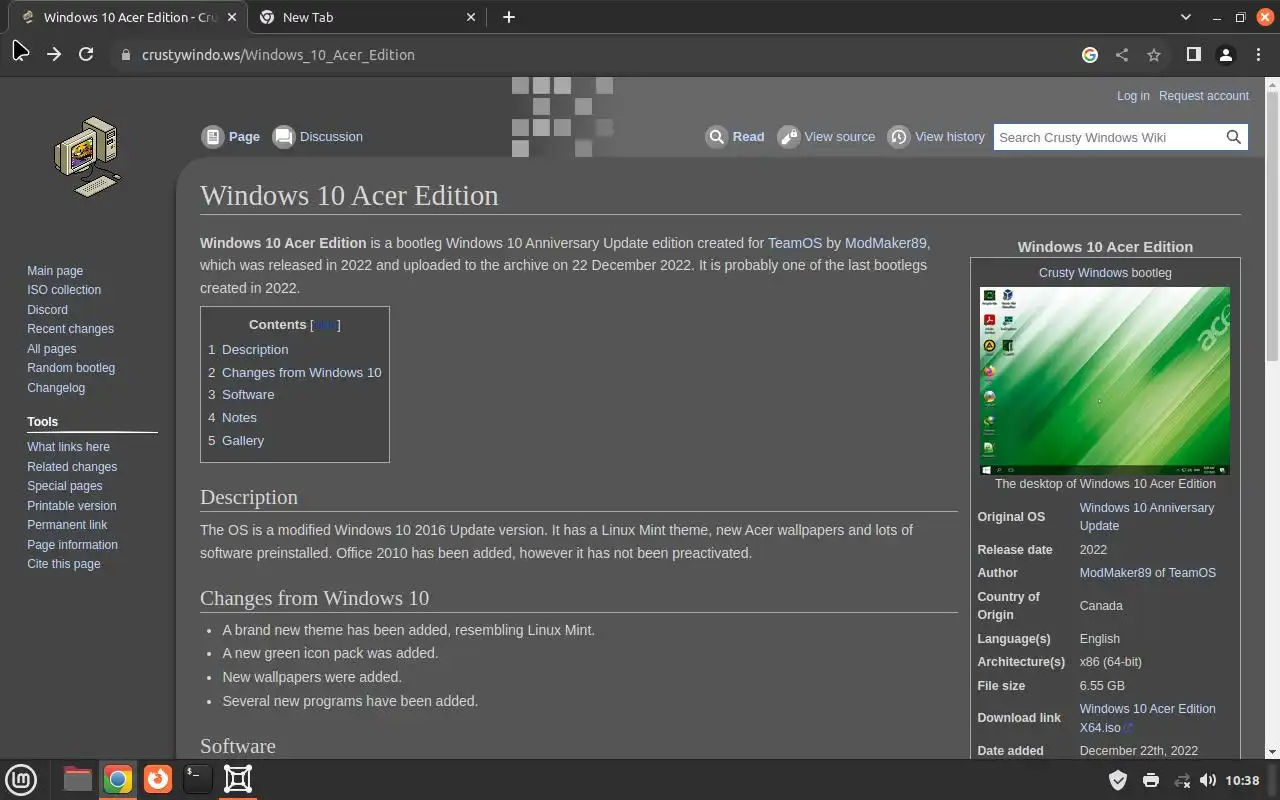Open All pages sidebar link

pyautogui.click(x=51, y=349)
